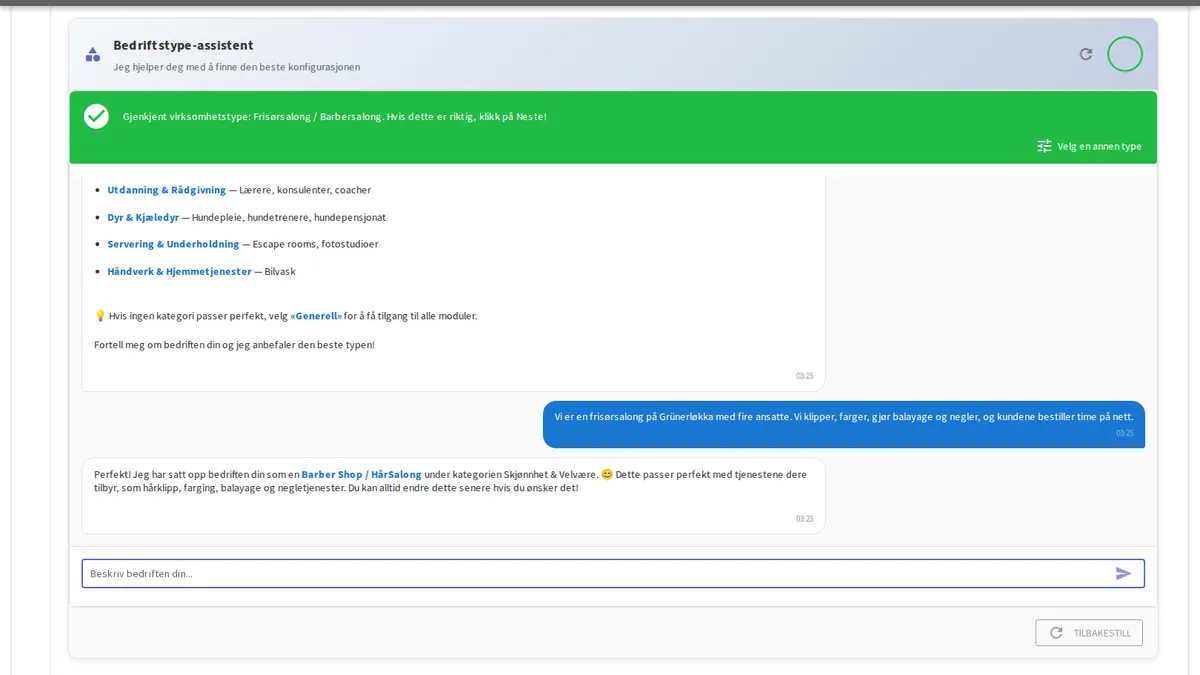This screenshot has width=1200, height=675.
Task: Click the Bedriftstype-assistent title
Action: click(183, 45)
